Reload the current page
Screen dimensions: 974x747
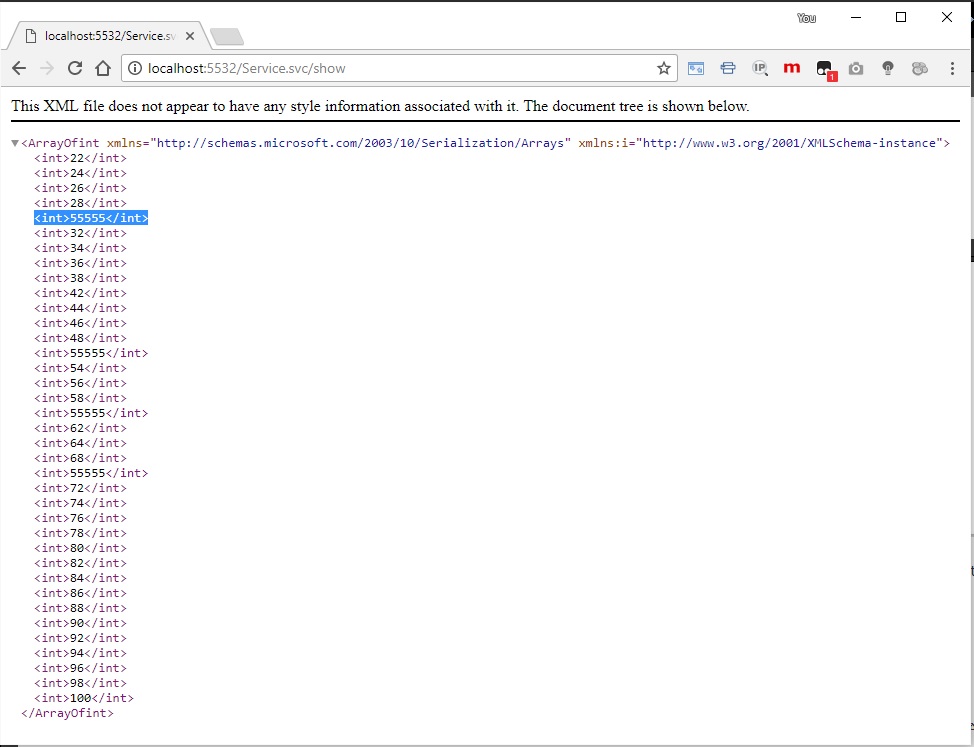click(x=74, y=69)
